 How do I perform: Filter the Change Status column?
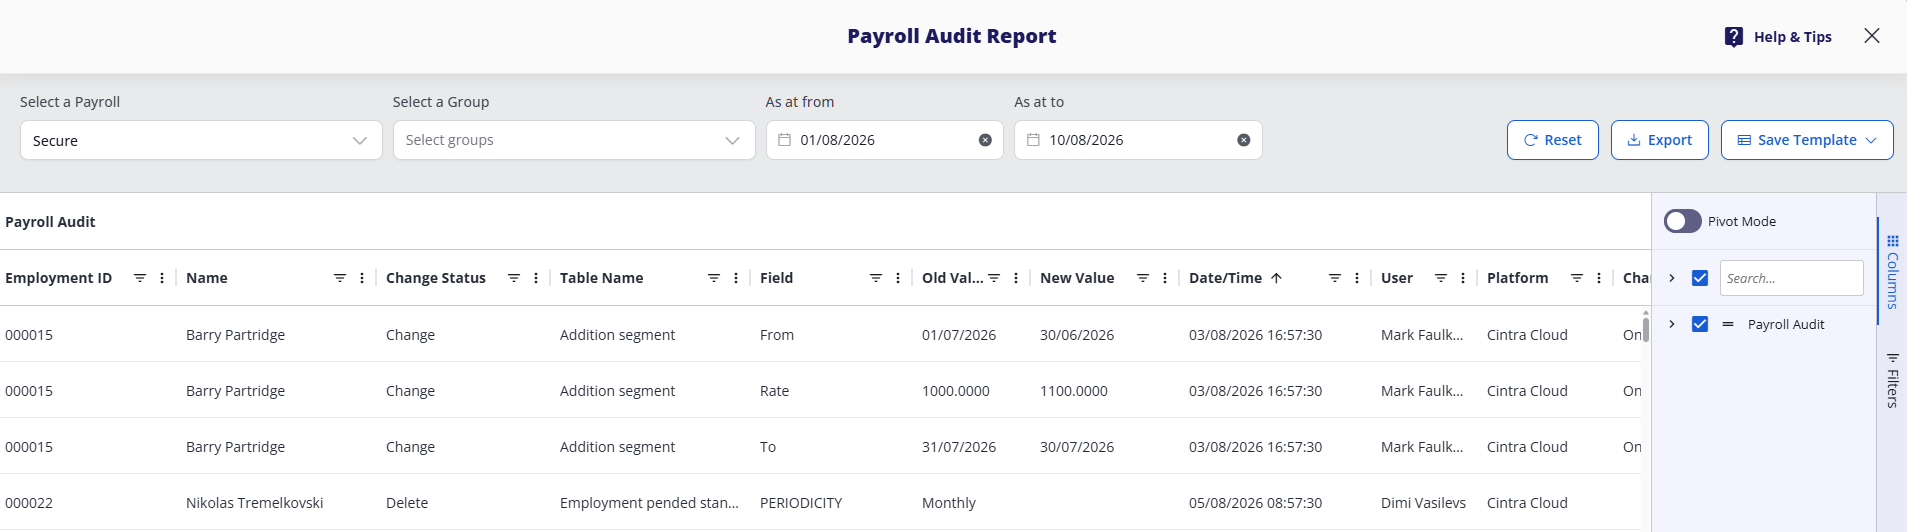pos(514,278)
